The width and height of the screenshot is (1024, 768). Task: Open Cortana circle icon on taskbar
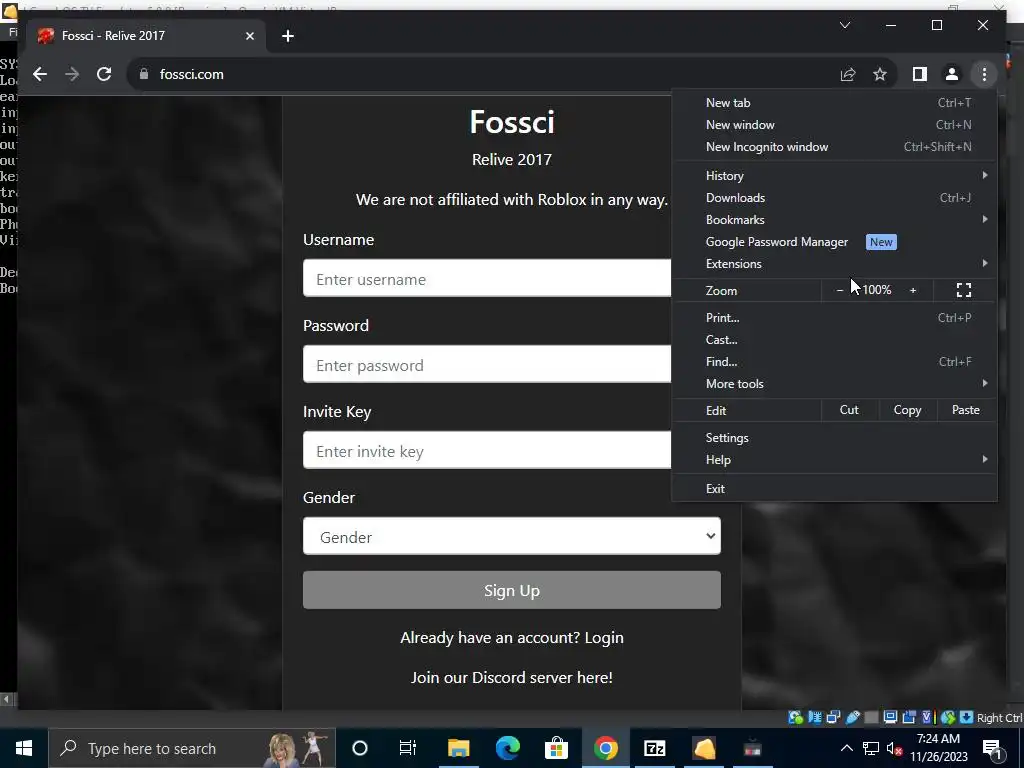(x=360, y=748)
